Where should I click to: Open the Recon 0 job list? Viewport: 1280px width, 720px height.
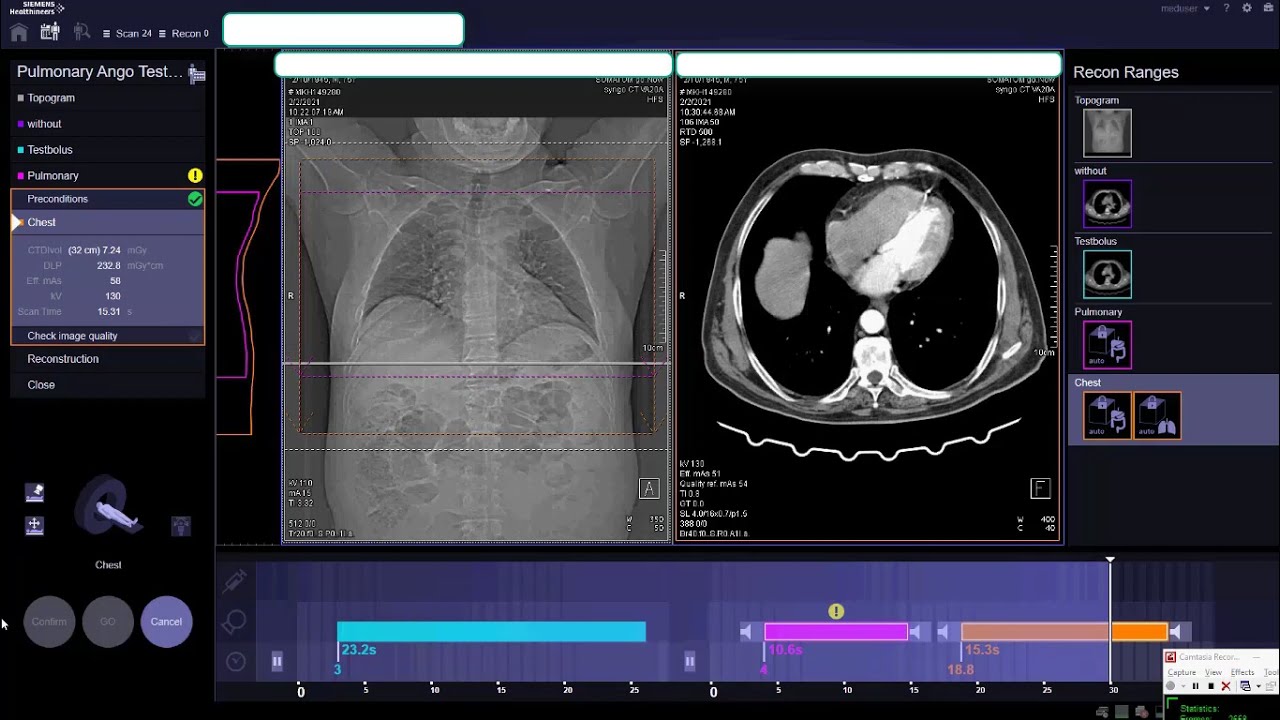184,33
